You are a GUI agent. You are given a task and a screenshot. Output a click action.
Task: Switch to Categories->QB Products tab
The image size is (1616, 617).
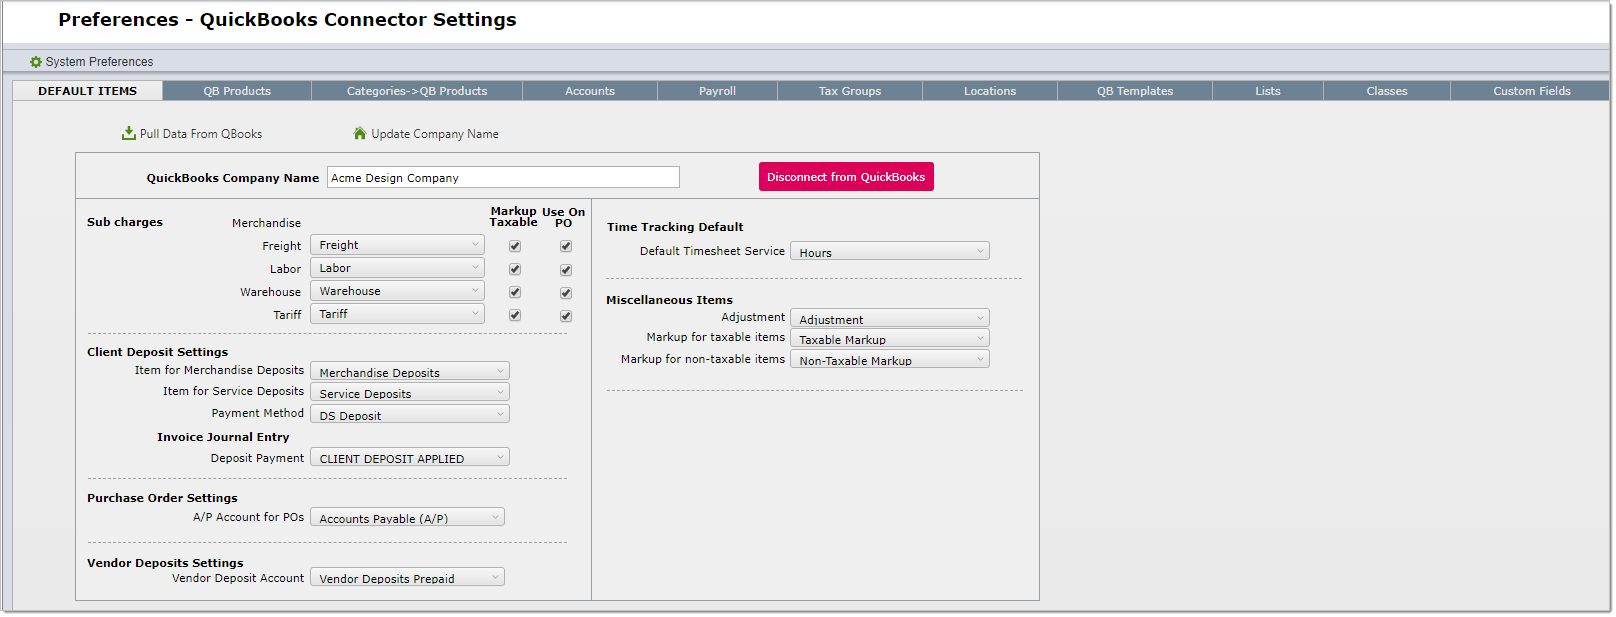417,91
